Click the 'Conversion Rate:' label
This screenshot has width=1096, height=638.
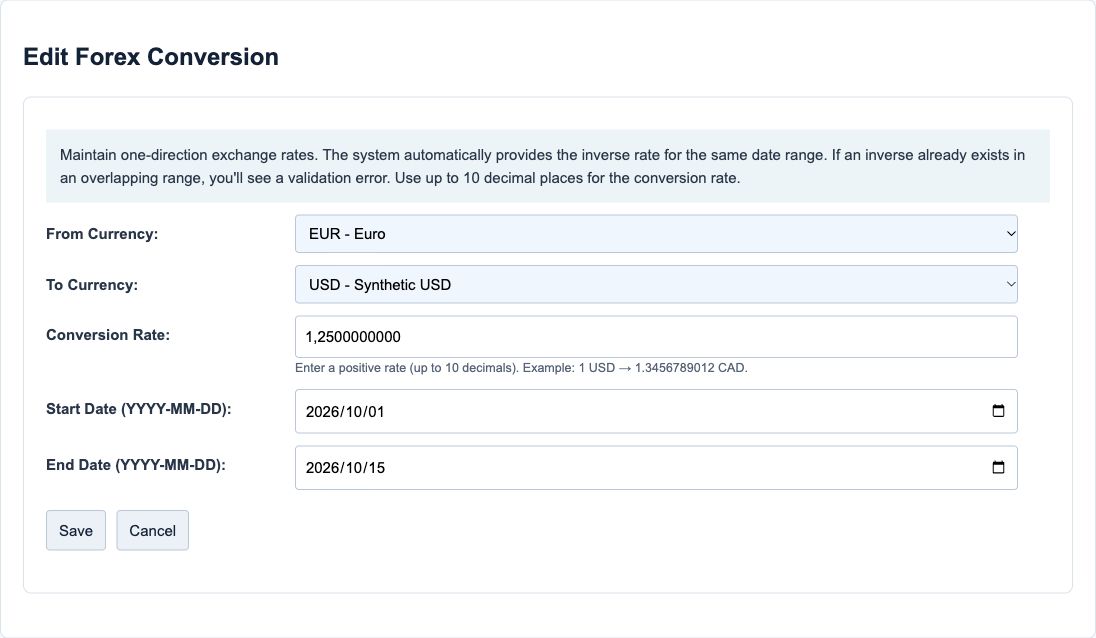tap(108, 335)
